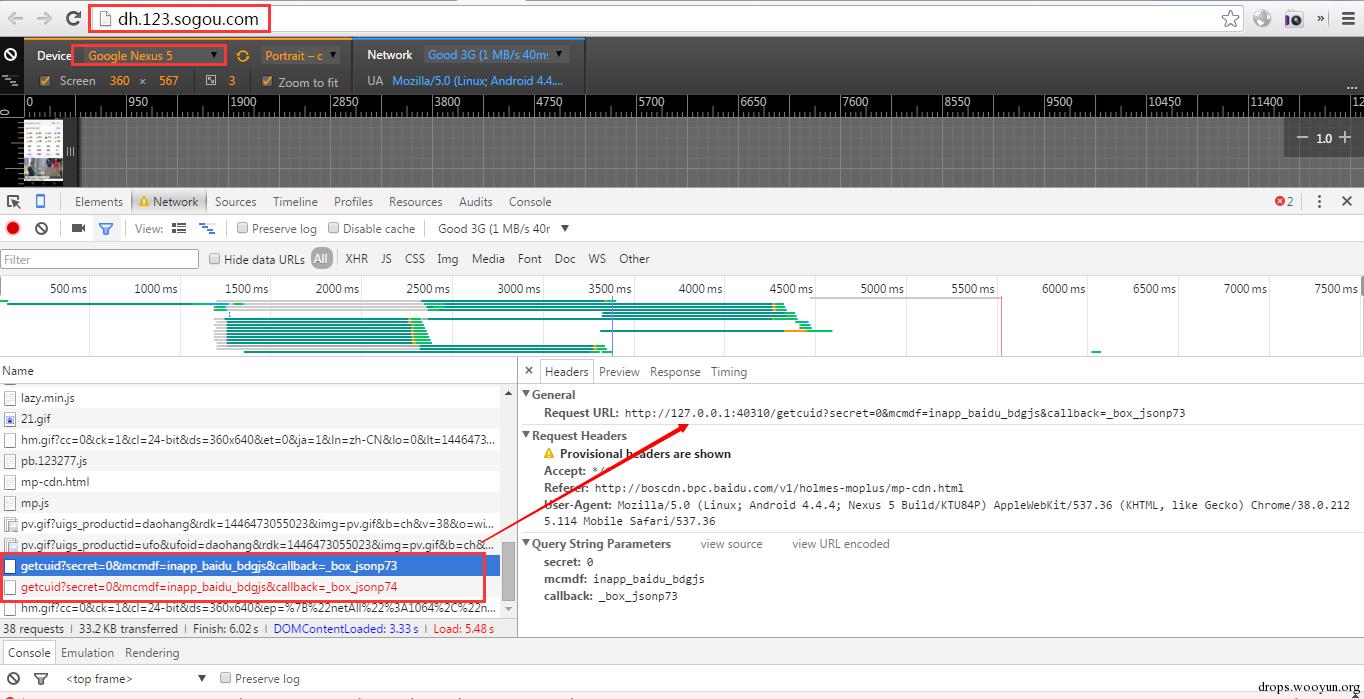This screenshot has width=1364, height=699.
Task: Reload page with browser refresh icon
Action: pos(73,18)
